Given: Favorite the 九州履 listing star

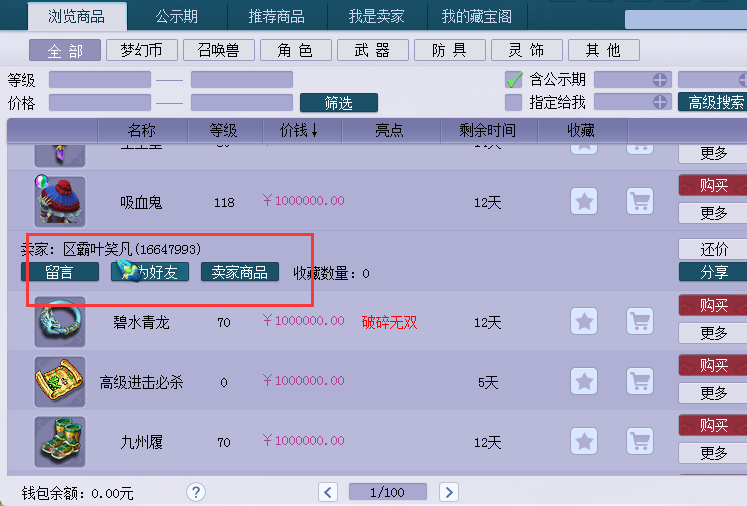Looking at the screenshot, I should pos(584,441).
